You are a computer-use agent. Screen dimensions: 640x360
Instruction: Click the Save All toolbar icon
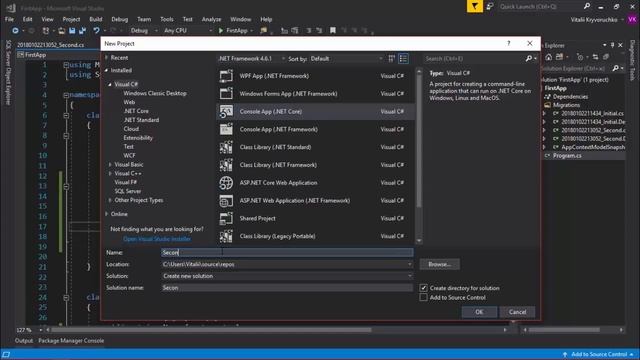82,31
